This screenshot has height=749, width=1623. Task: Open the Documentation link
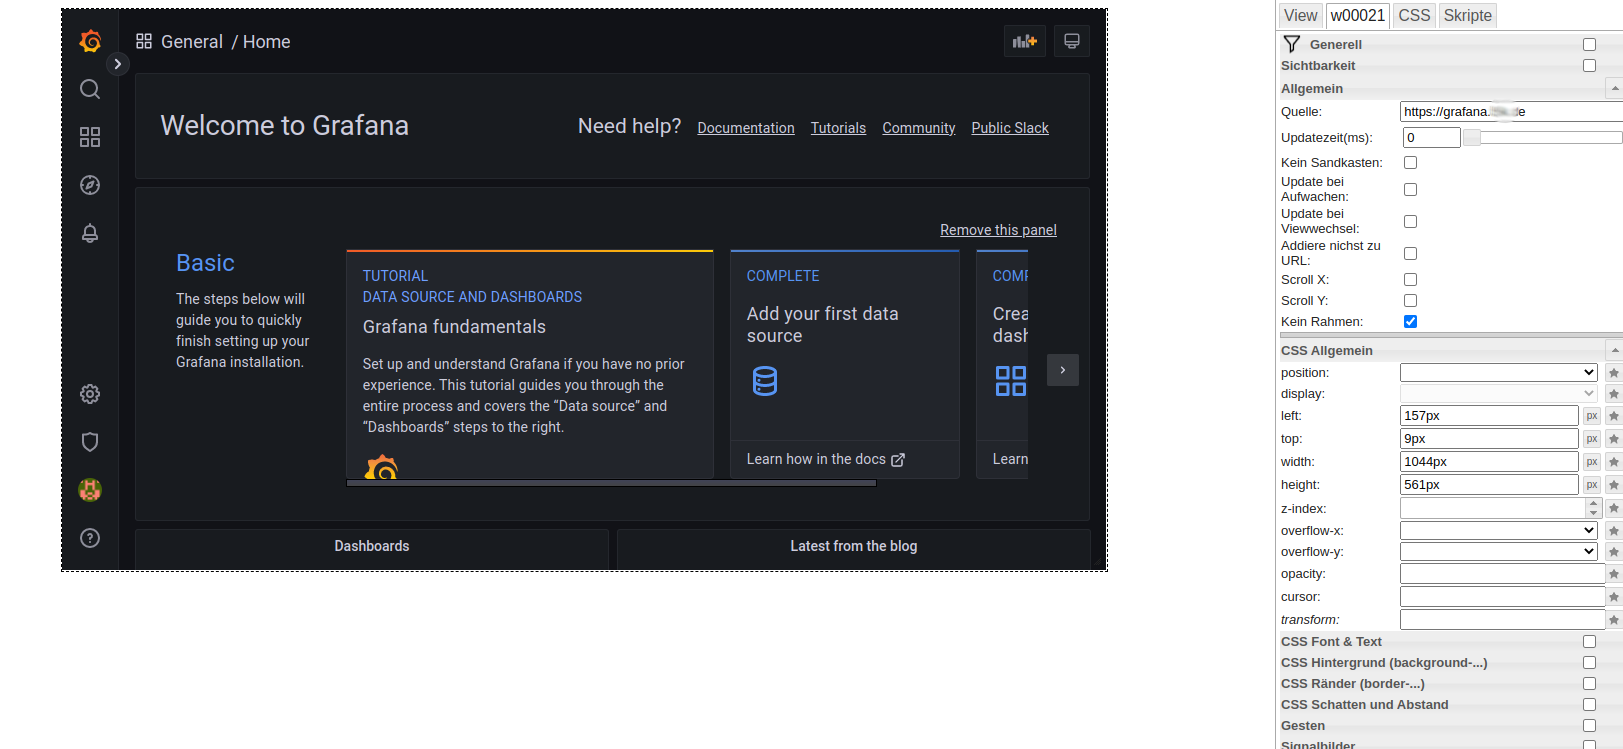point(746,128)
